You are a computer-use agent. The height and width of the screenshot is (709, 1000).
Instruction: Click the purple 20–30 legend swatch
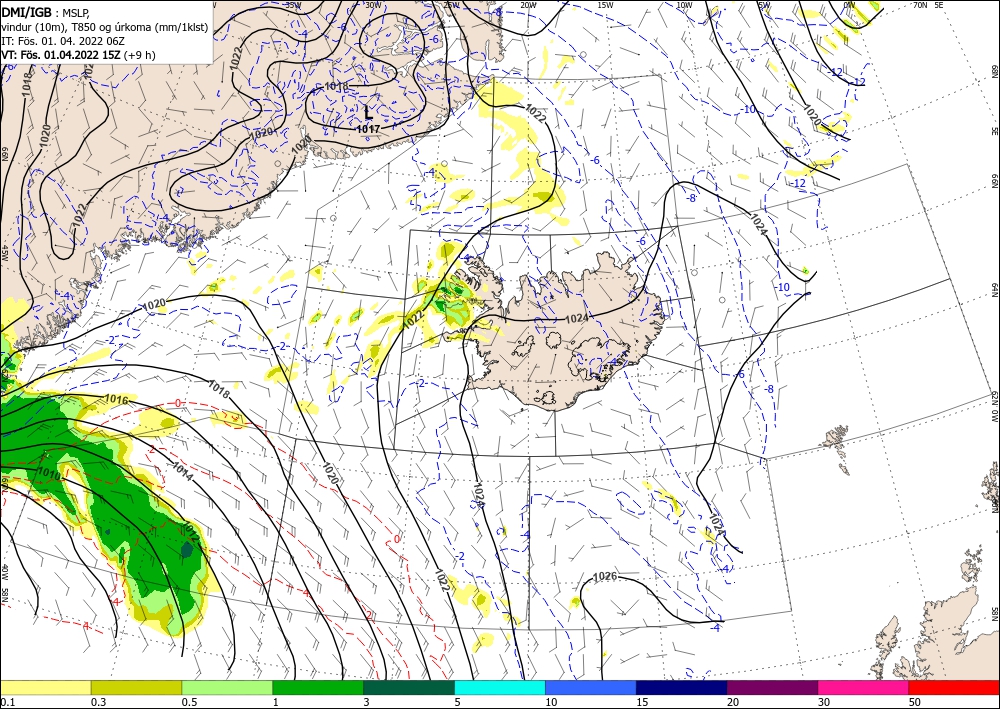click(772, 687)
